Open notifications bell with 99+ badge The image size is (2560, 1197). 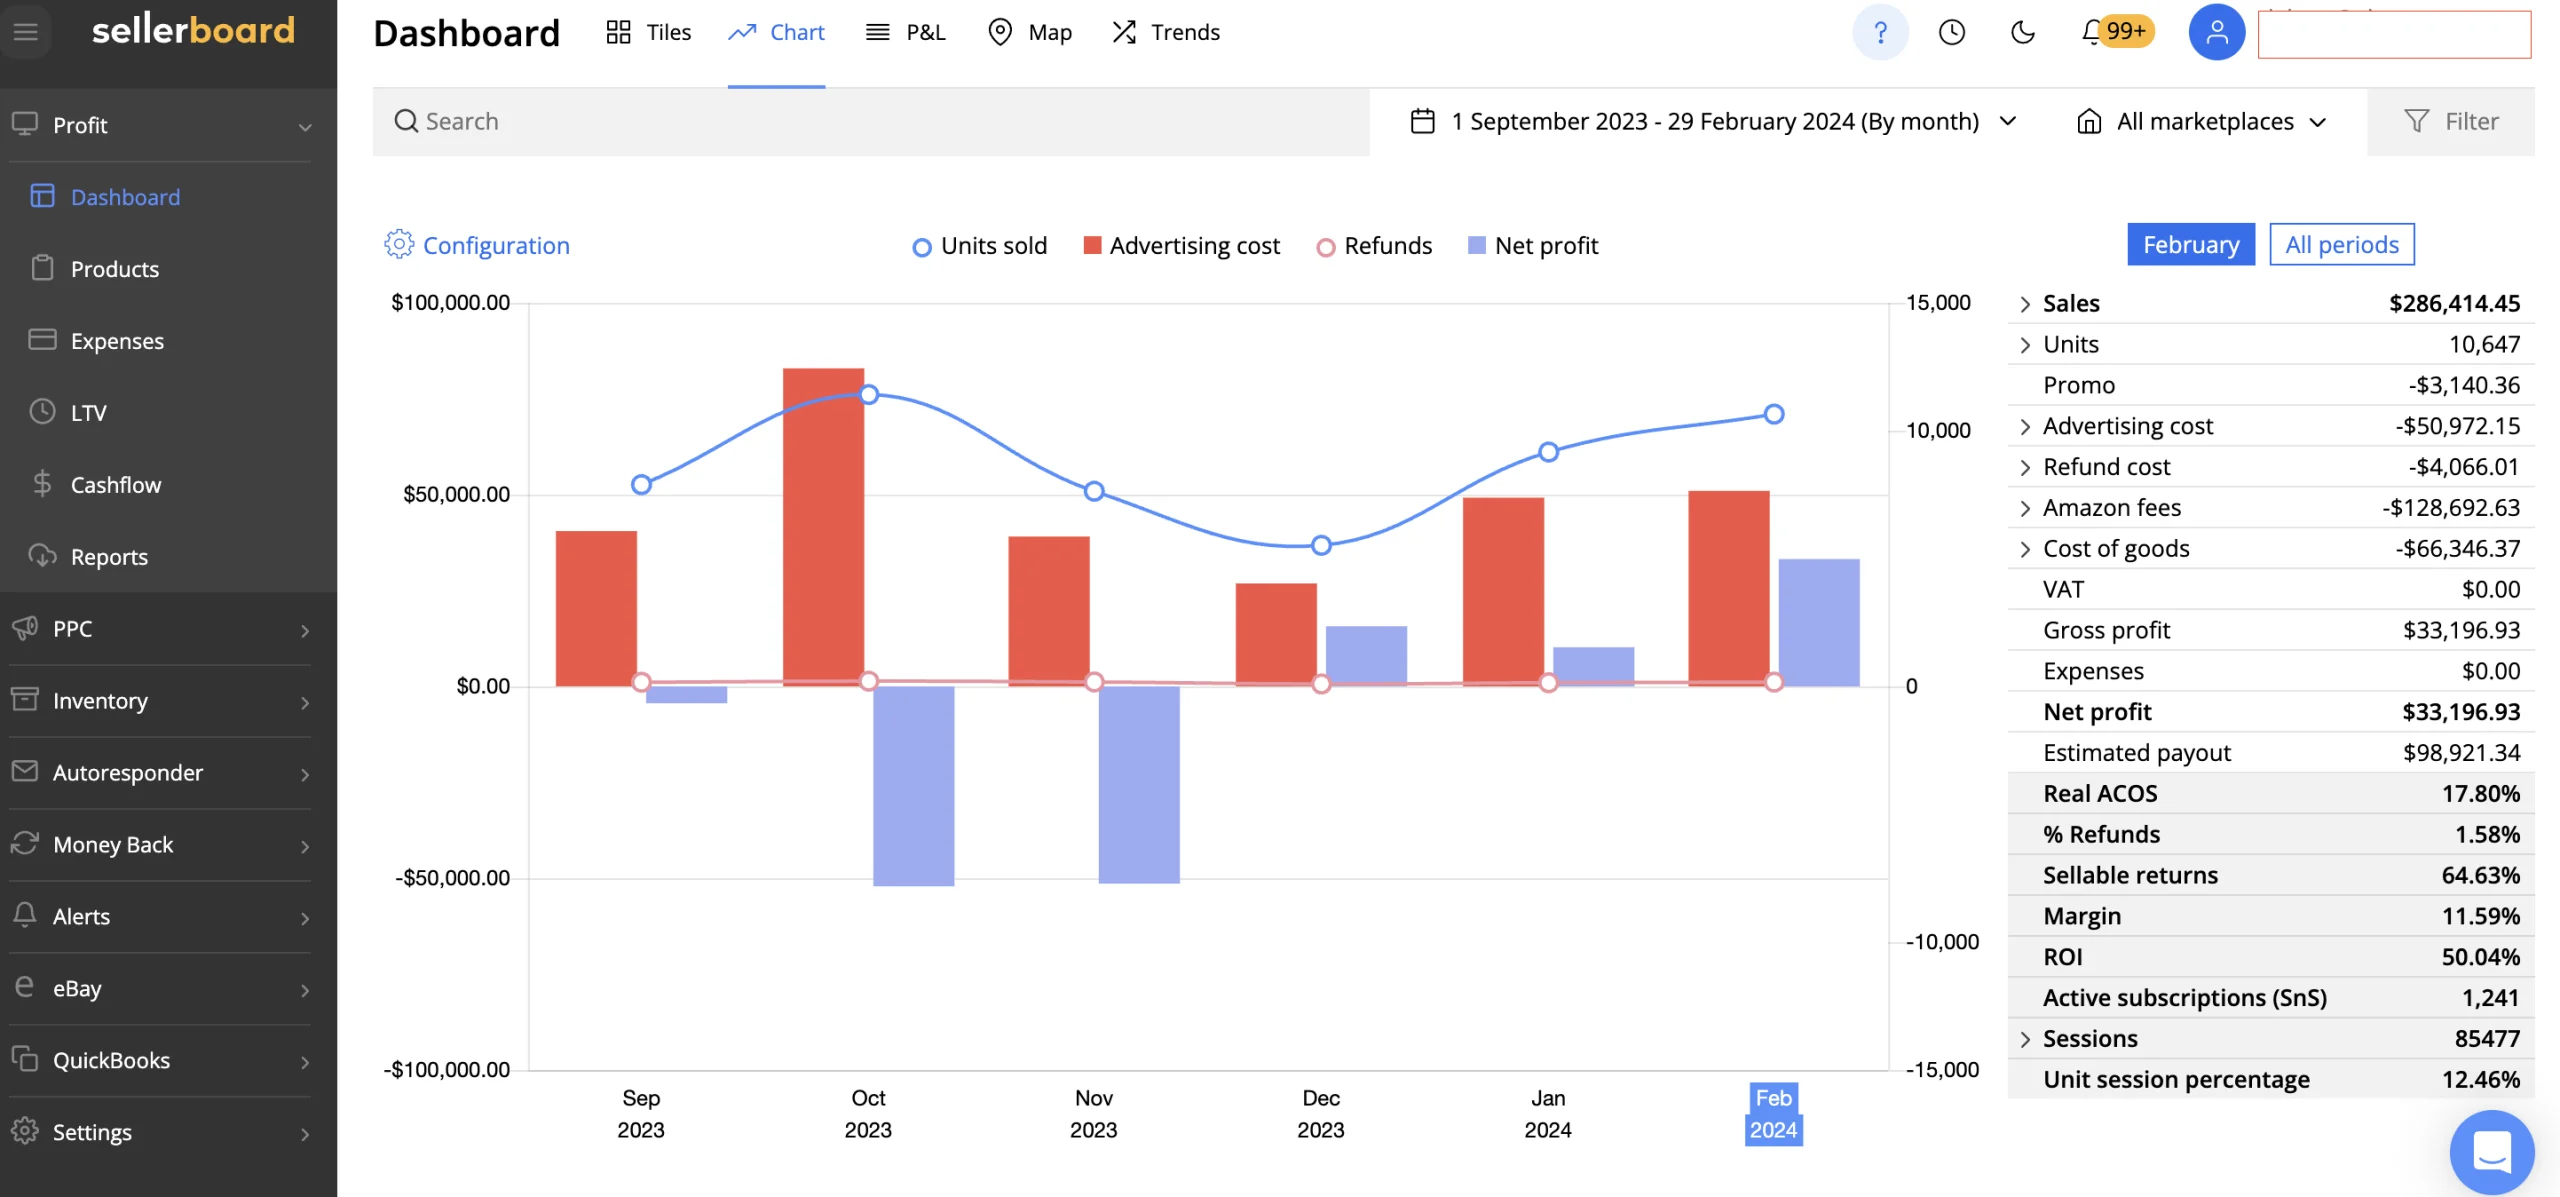2117,32
